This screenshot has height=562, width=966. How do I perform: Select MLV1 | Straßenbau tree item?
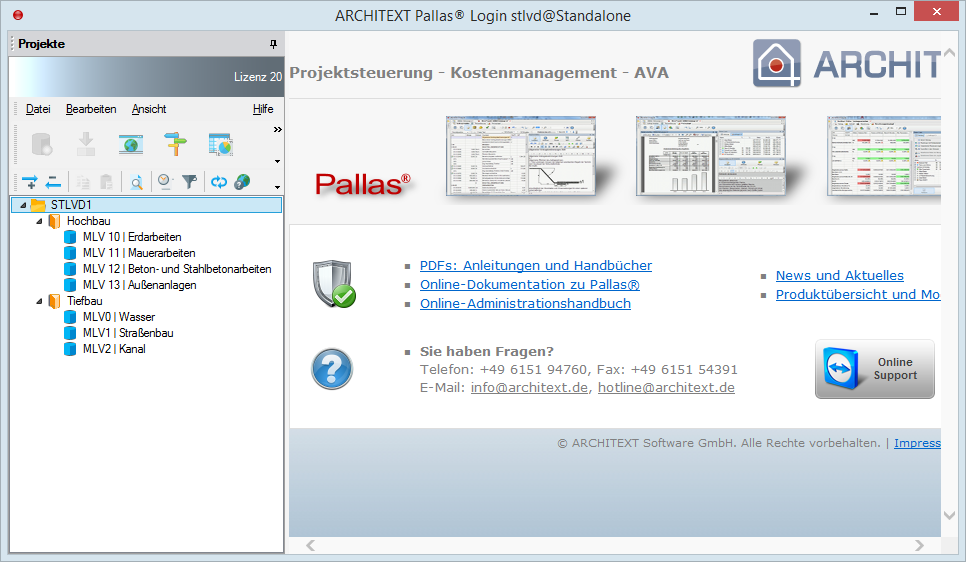[x=128, y=333]
